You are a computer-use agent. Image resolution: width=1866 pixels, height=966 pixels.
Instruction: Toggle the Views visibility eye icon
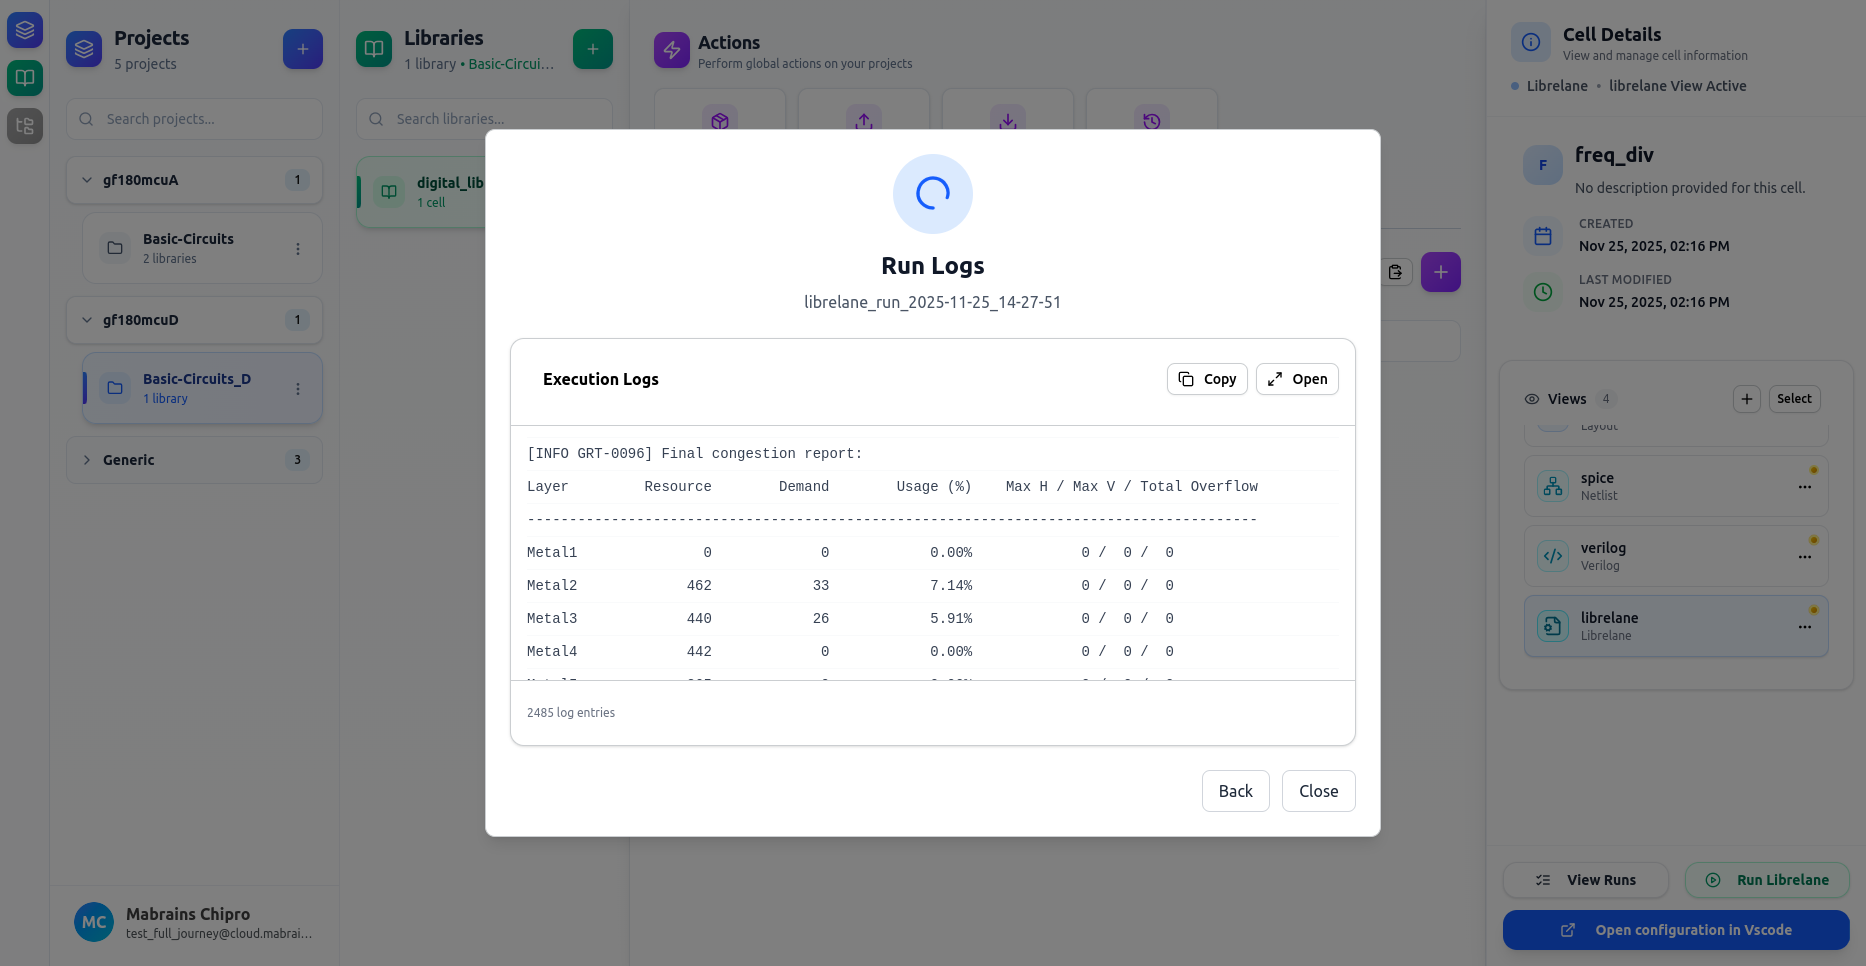pyautogui.click(x=1531, y=398)
